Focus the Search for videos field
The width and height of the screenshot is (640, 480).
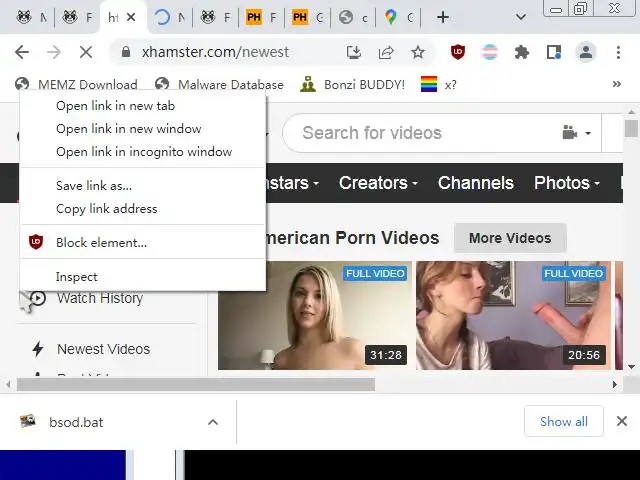pos(424,133)
